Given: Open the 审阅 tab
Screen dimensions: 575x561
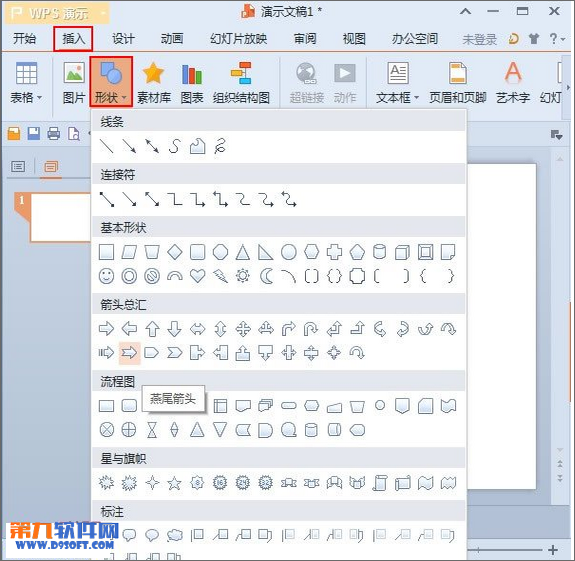Looking at the screenshot, I should 305,38.
